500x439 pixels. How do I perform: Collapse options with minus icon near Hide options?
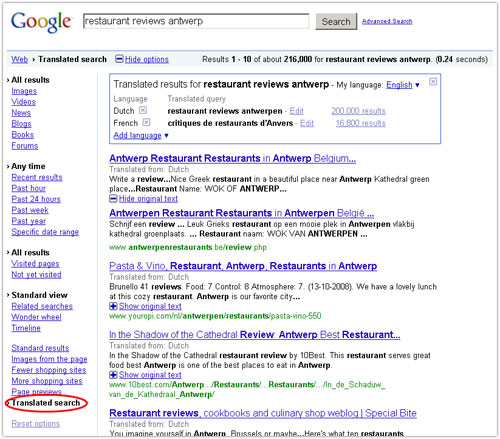point(119,59)
